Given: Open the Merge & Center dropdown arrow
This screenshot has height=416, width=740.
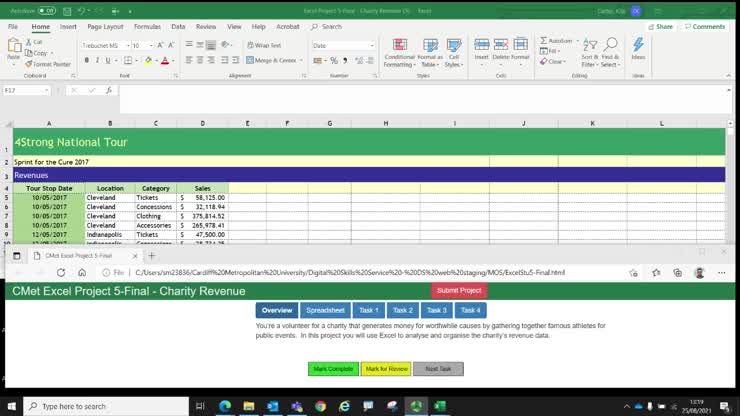Looking at the screenshot, I should pos(301,60).
